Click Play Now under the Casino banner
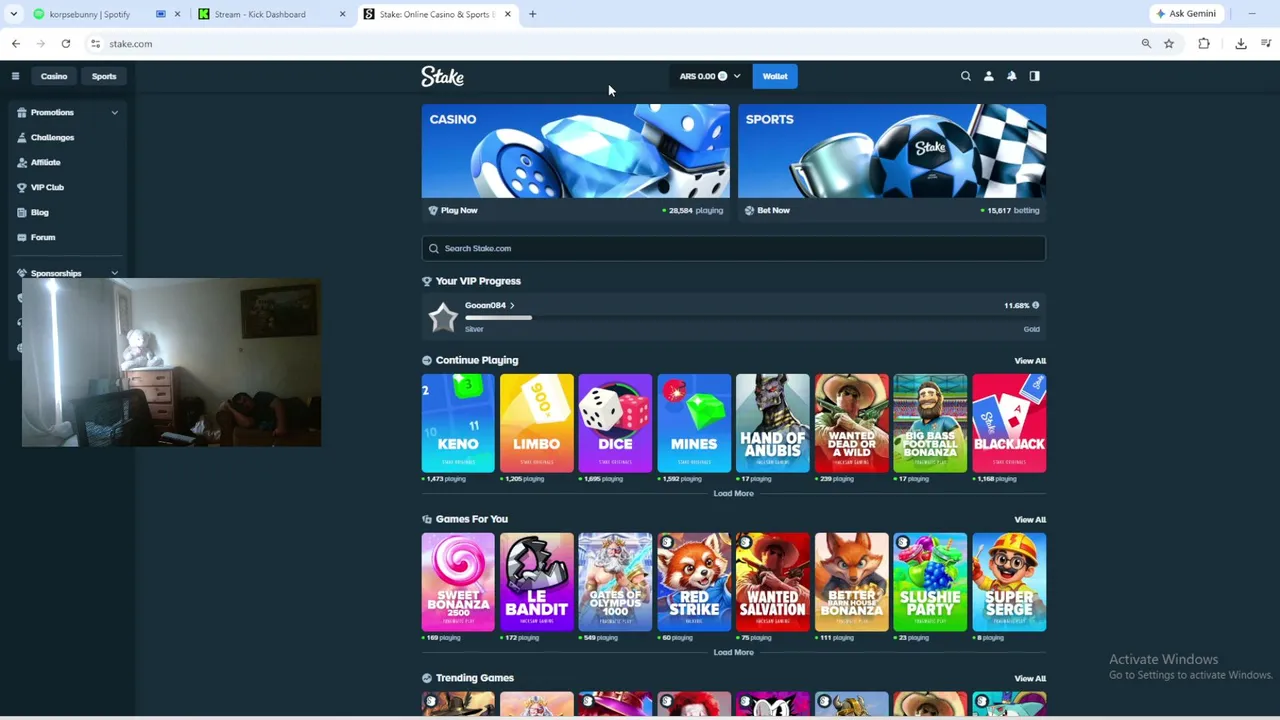The width and height of the screenshot is (1280, 720). 459,210
